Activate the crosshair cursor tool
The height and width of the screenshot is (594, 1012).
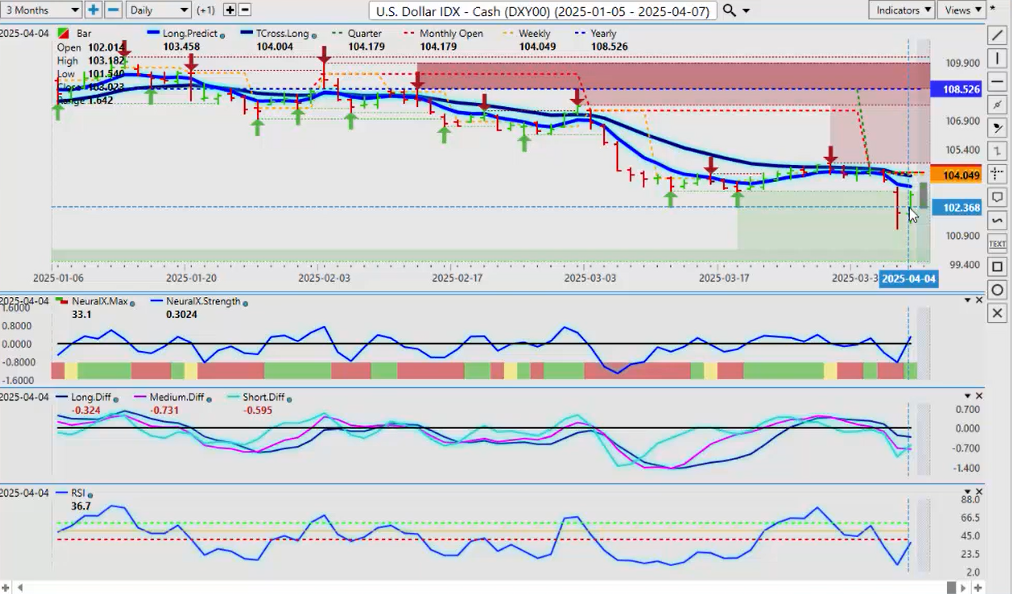(x=997, y=174)
